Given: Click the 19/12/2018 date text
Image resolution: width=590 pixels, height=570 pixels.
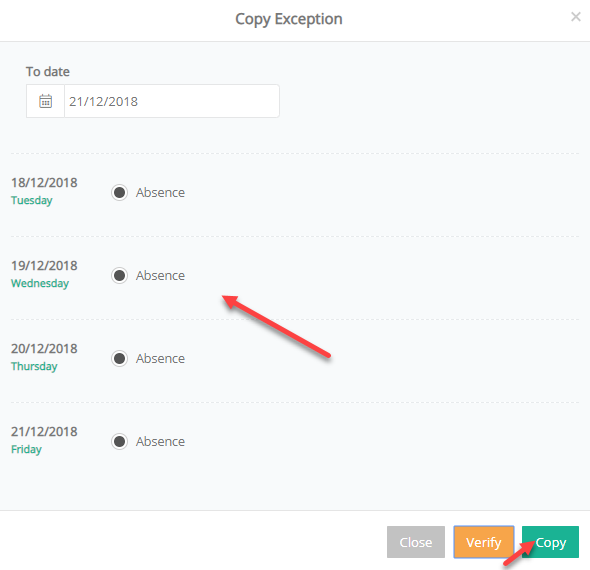Looking at the screenshot, I should tap(44, 266).
